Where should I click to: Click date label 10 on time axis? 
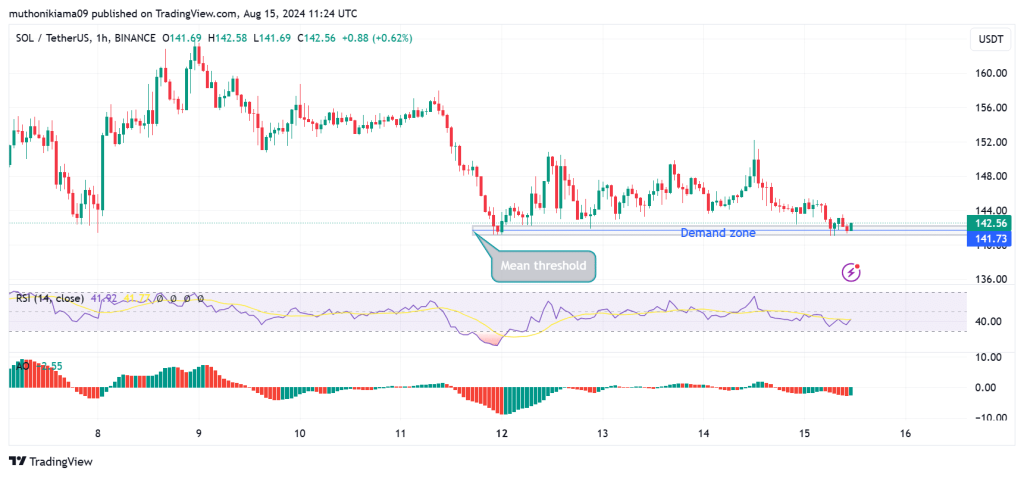click(x=300, y=433)
